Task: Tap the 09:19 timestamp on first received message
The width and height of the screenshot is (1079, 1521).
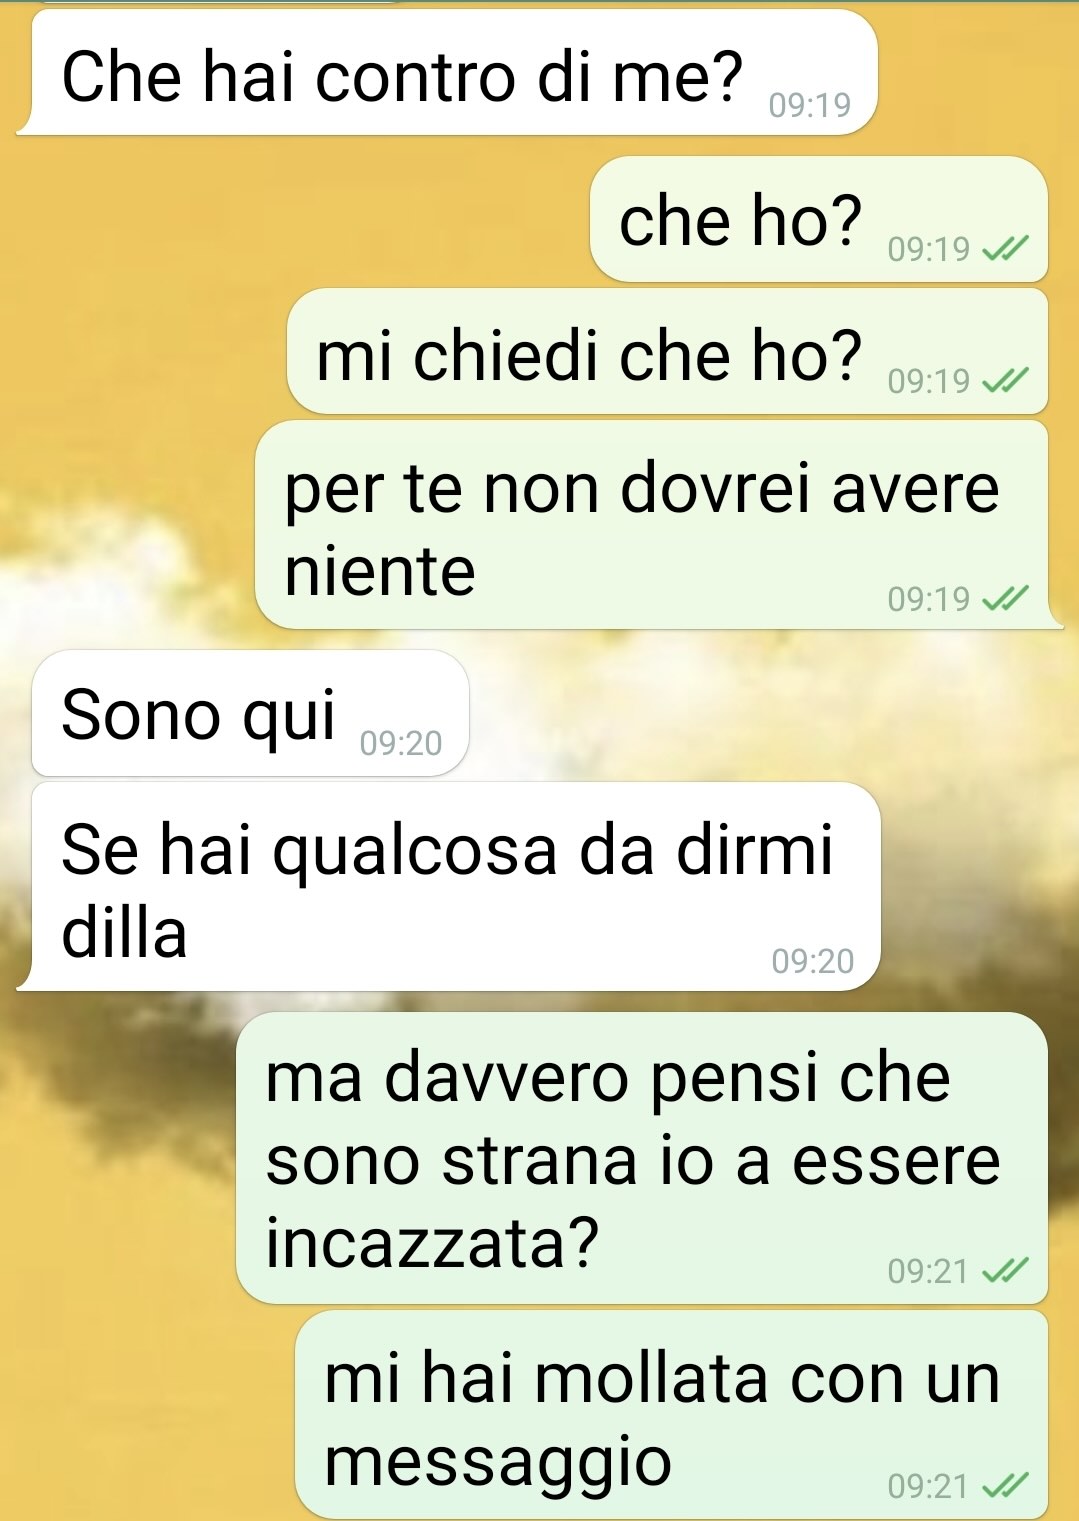Action: coord(810,105)
